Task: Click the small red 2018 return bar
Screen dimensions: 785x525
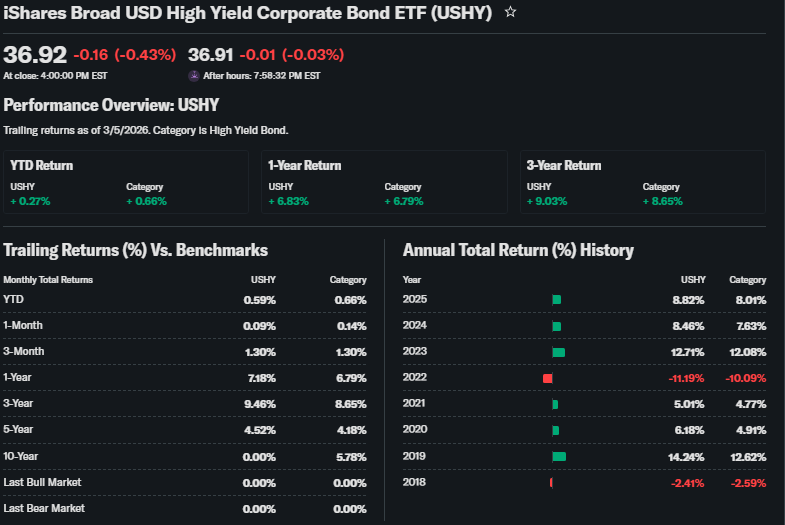Action: tap(551, 483)
